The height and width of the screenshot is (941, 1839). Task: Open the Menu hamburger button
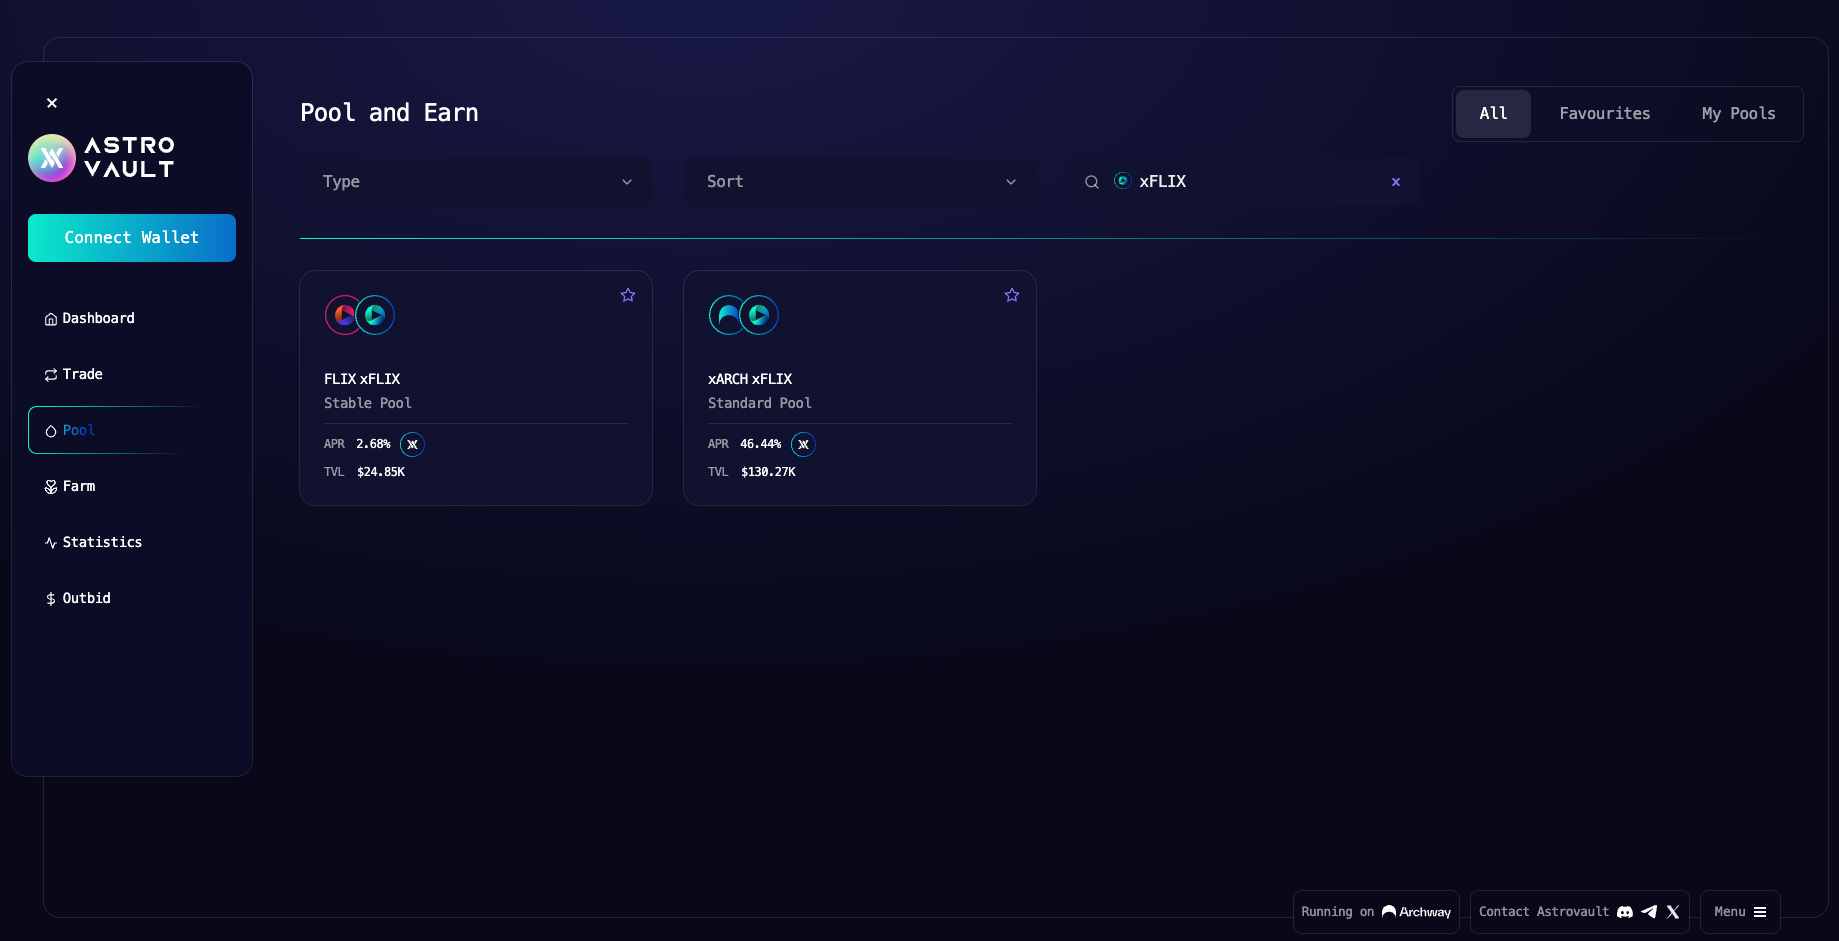pyautogui.click(x=1740, y=912)
